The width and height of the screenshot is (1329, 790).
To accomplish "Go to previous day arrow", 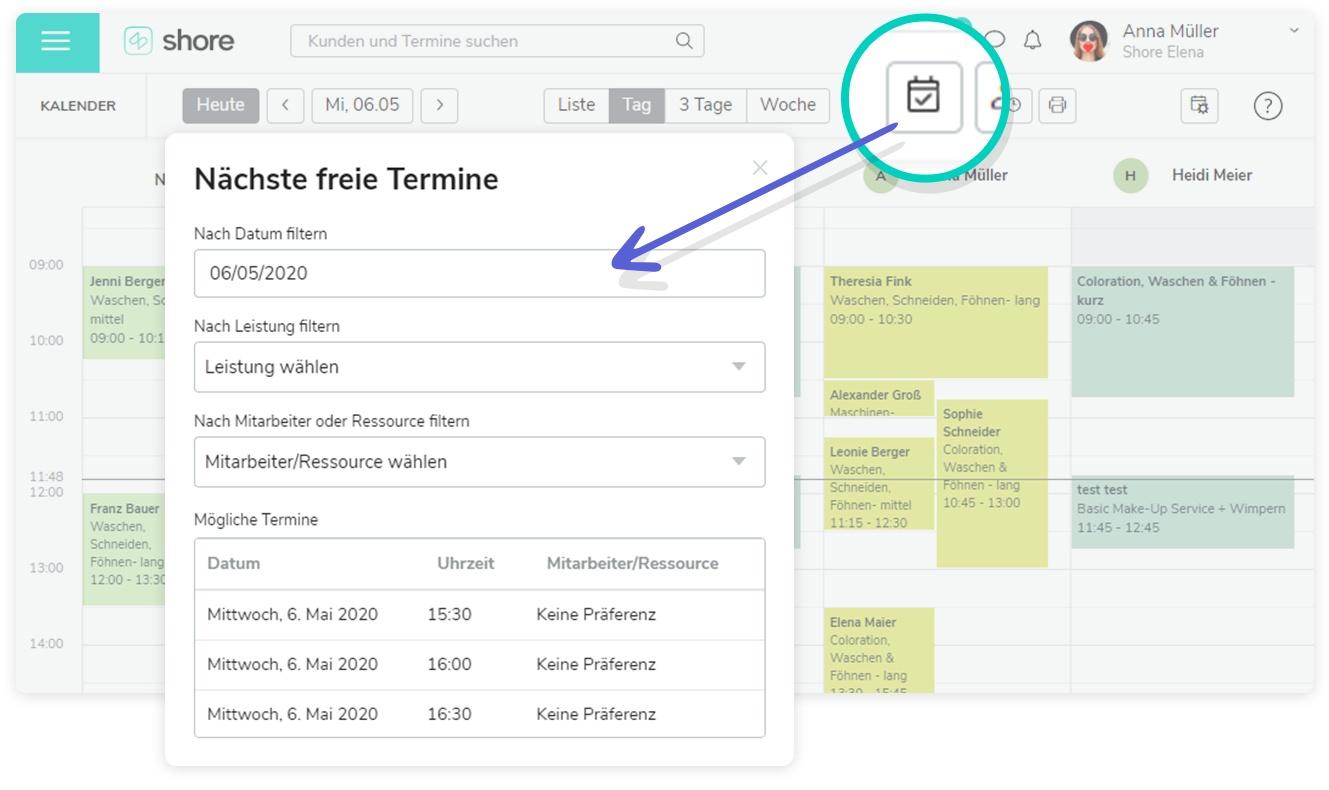I will pyautogui.click(x=287, y=104).
